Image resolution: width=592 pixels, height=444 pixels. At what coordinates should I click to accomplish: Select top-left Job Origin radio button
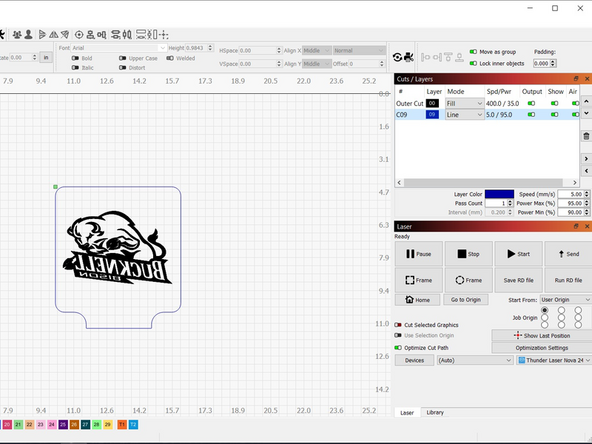click(x=544, y=310)
